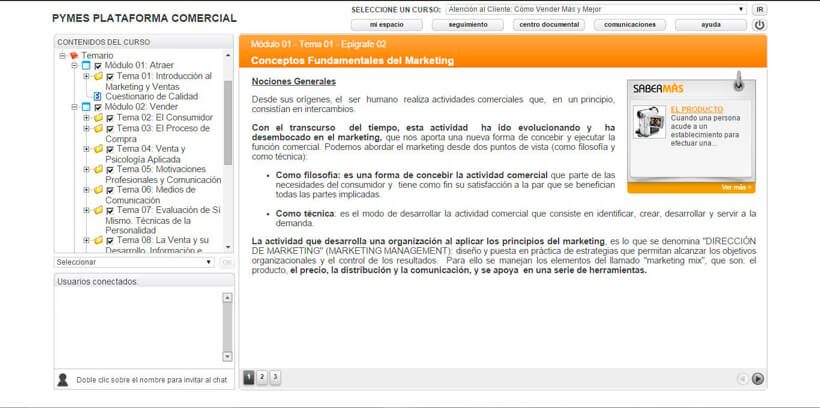
Task: Click the Tema 05 Motivaciones folder icon
Action: point(98,169)
